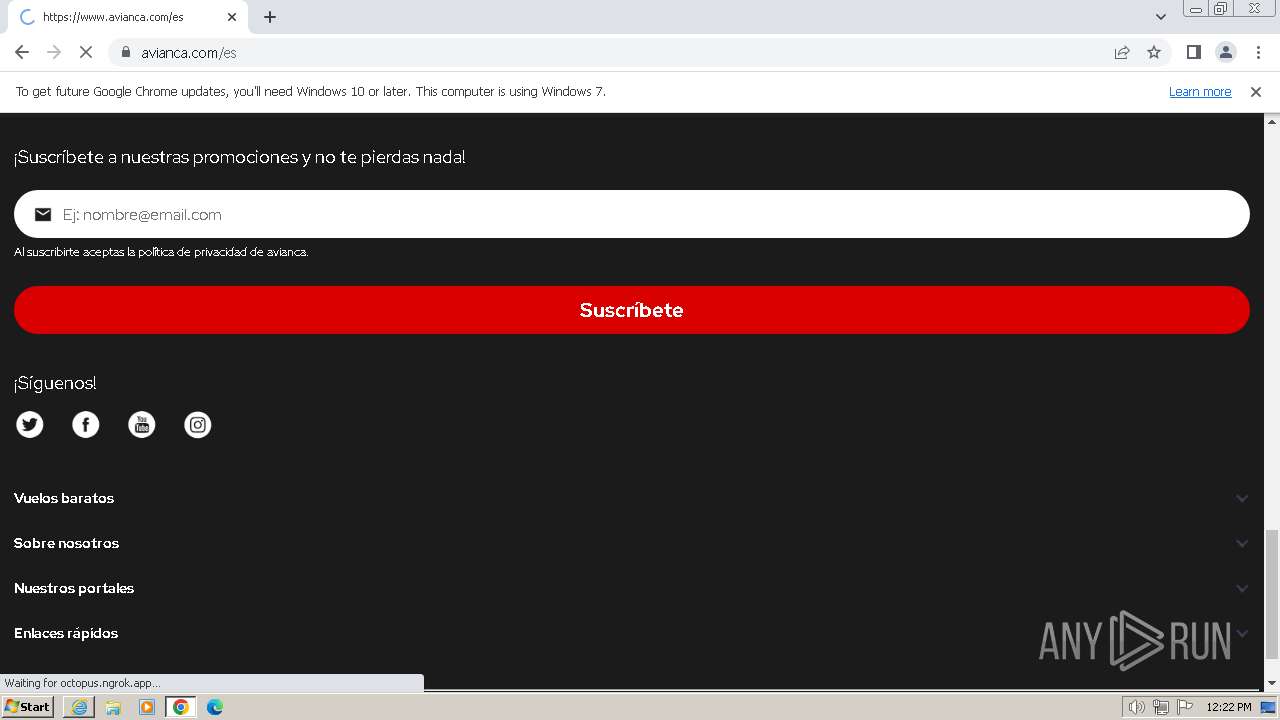The height and width of the screenshot is (720, 1280).
Task: Stop loading the page with the X button
Action: pos(86,52)
